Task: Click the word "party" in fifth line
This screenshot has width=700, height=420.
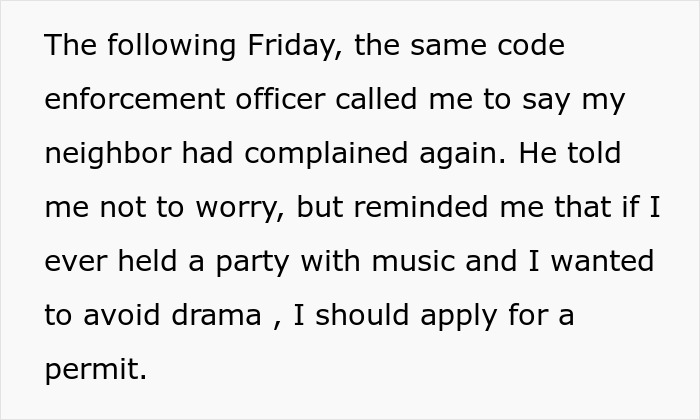Action: coord(253,262)
